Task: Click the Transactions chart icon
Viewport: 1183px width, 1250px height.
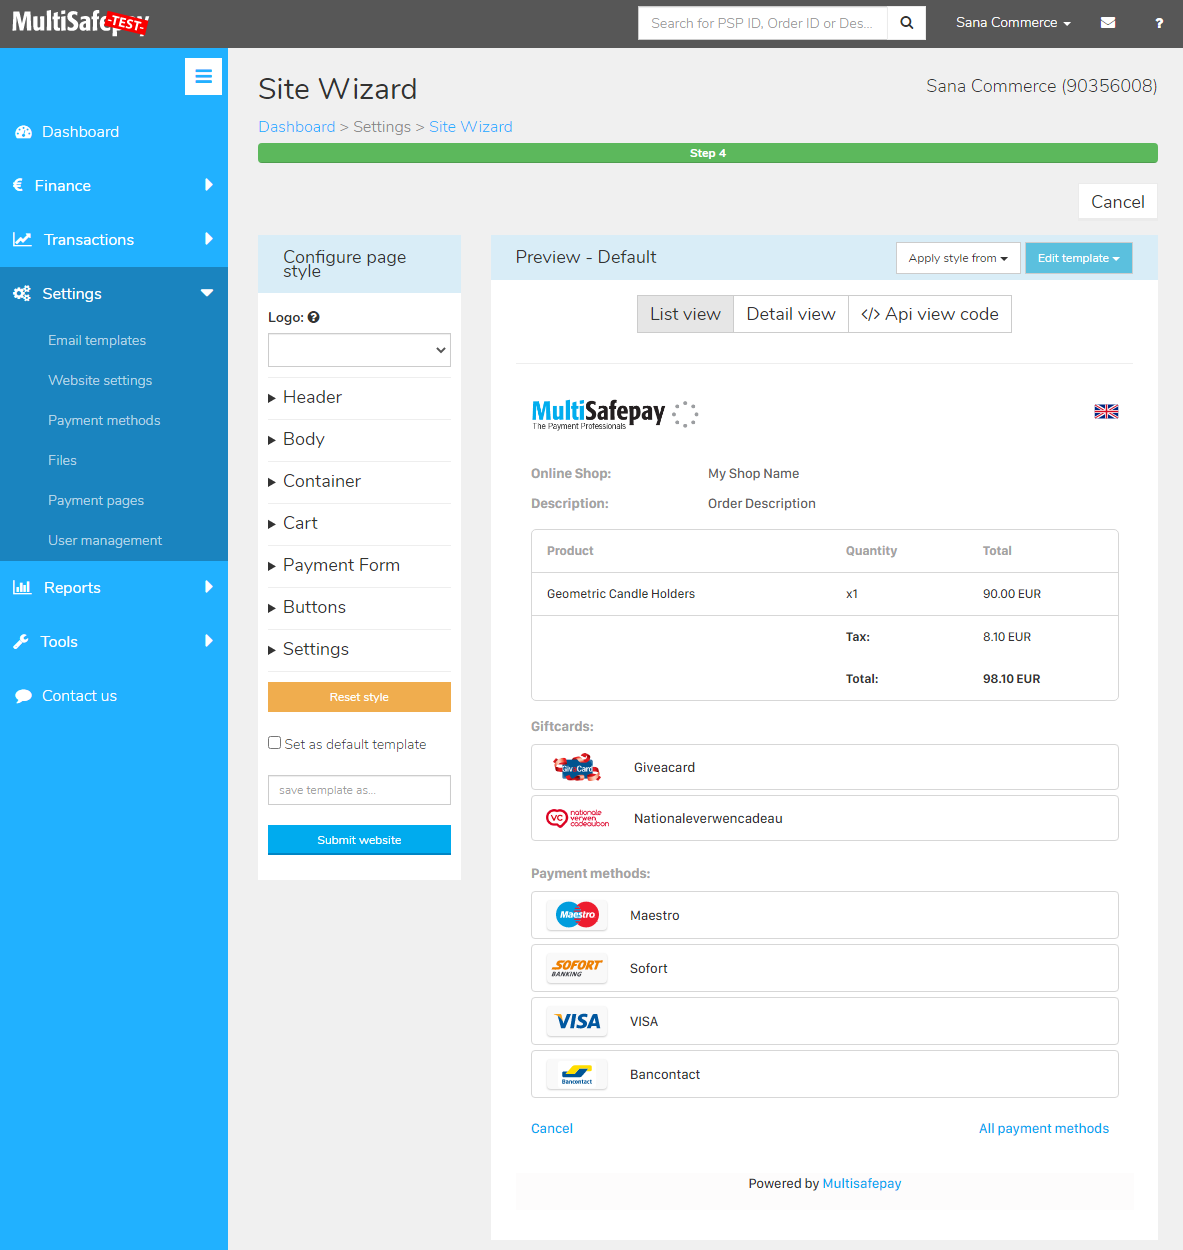Action: pos(22,239)
